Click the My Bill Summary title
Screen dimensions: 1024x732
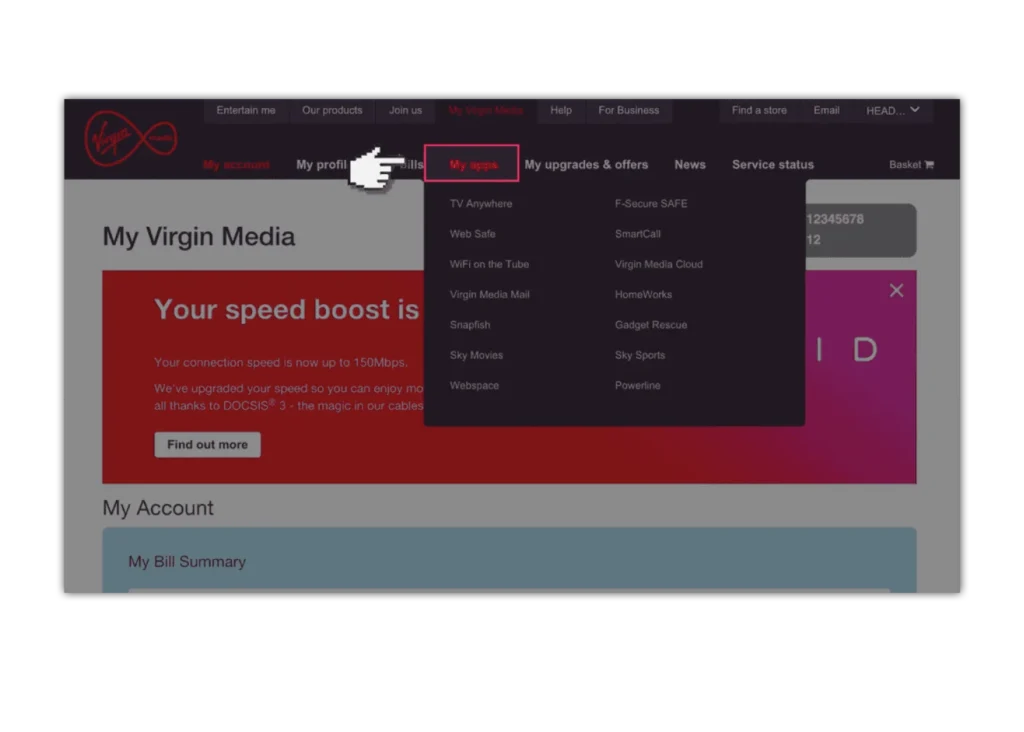tap(187, 562)
